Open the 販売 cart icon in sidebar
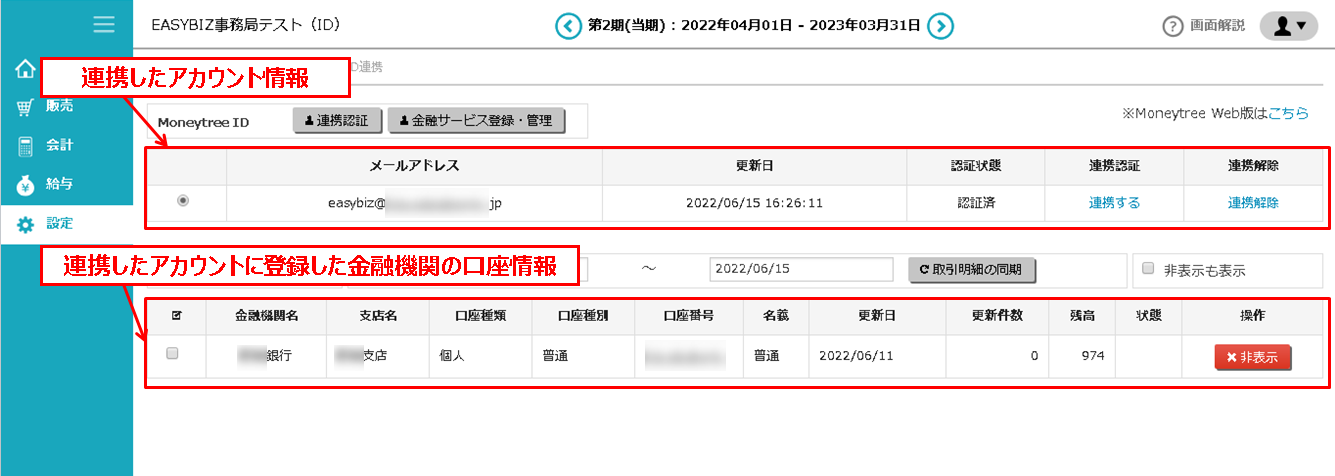This screenshot has height=476, width=1335. pyautogui.click(x=25, y=106)
